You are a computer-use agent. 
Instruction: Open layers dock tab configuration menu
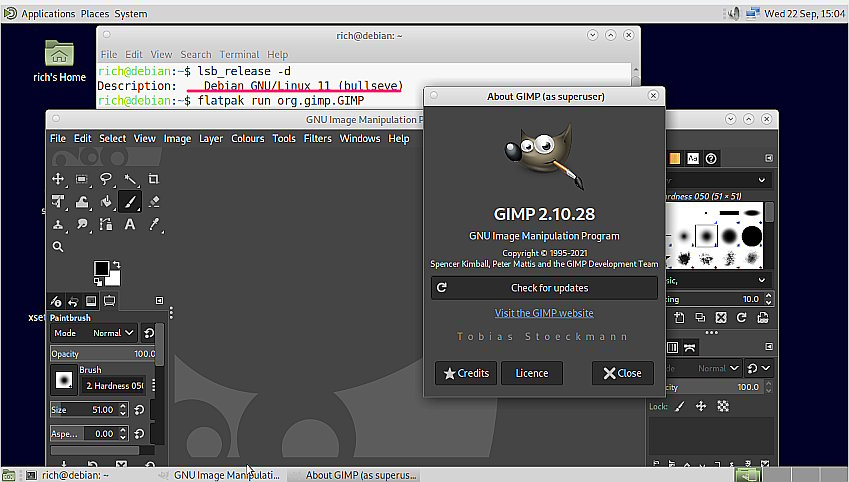point(769,347)
